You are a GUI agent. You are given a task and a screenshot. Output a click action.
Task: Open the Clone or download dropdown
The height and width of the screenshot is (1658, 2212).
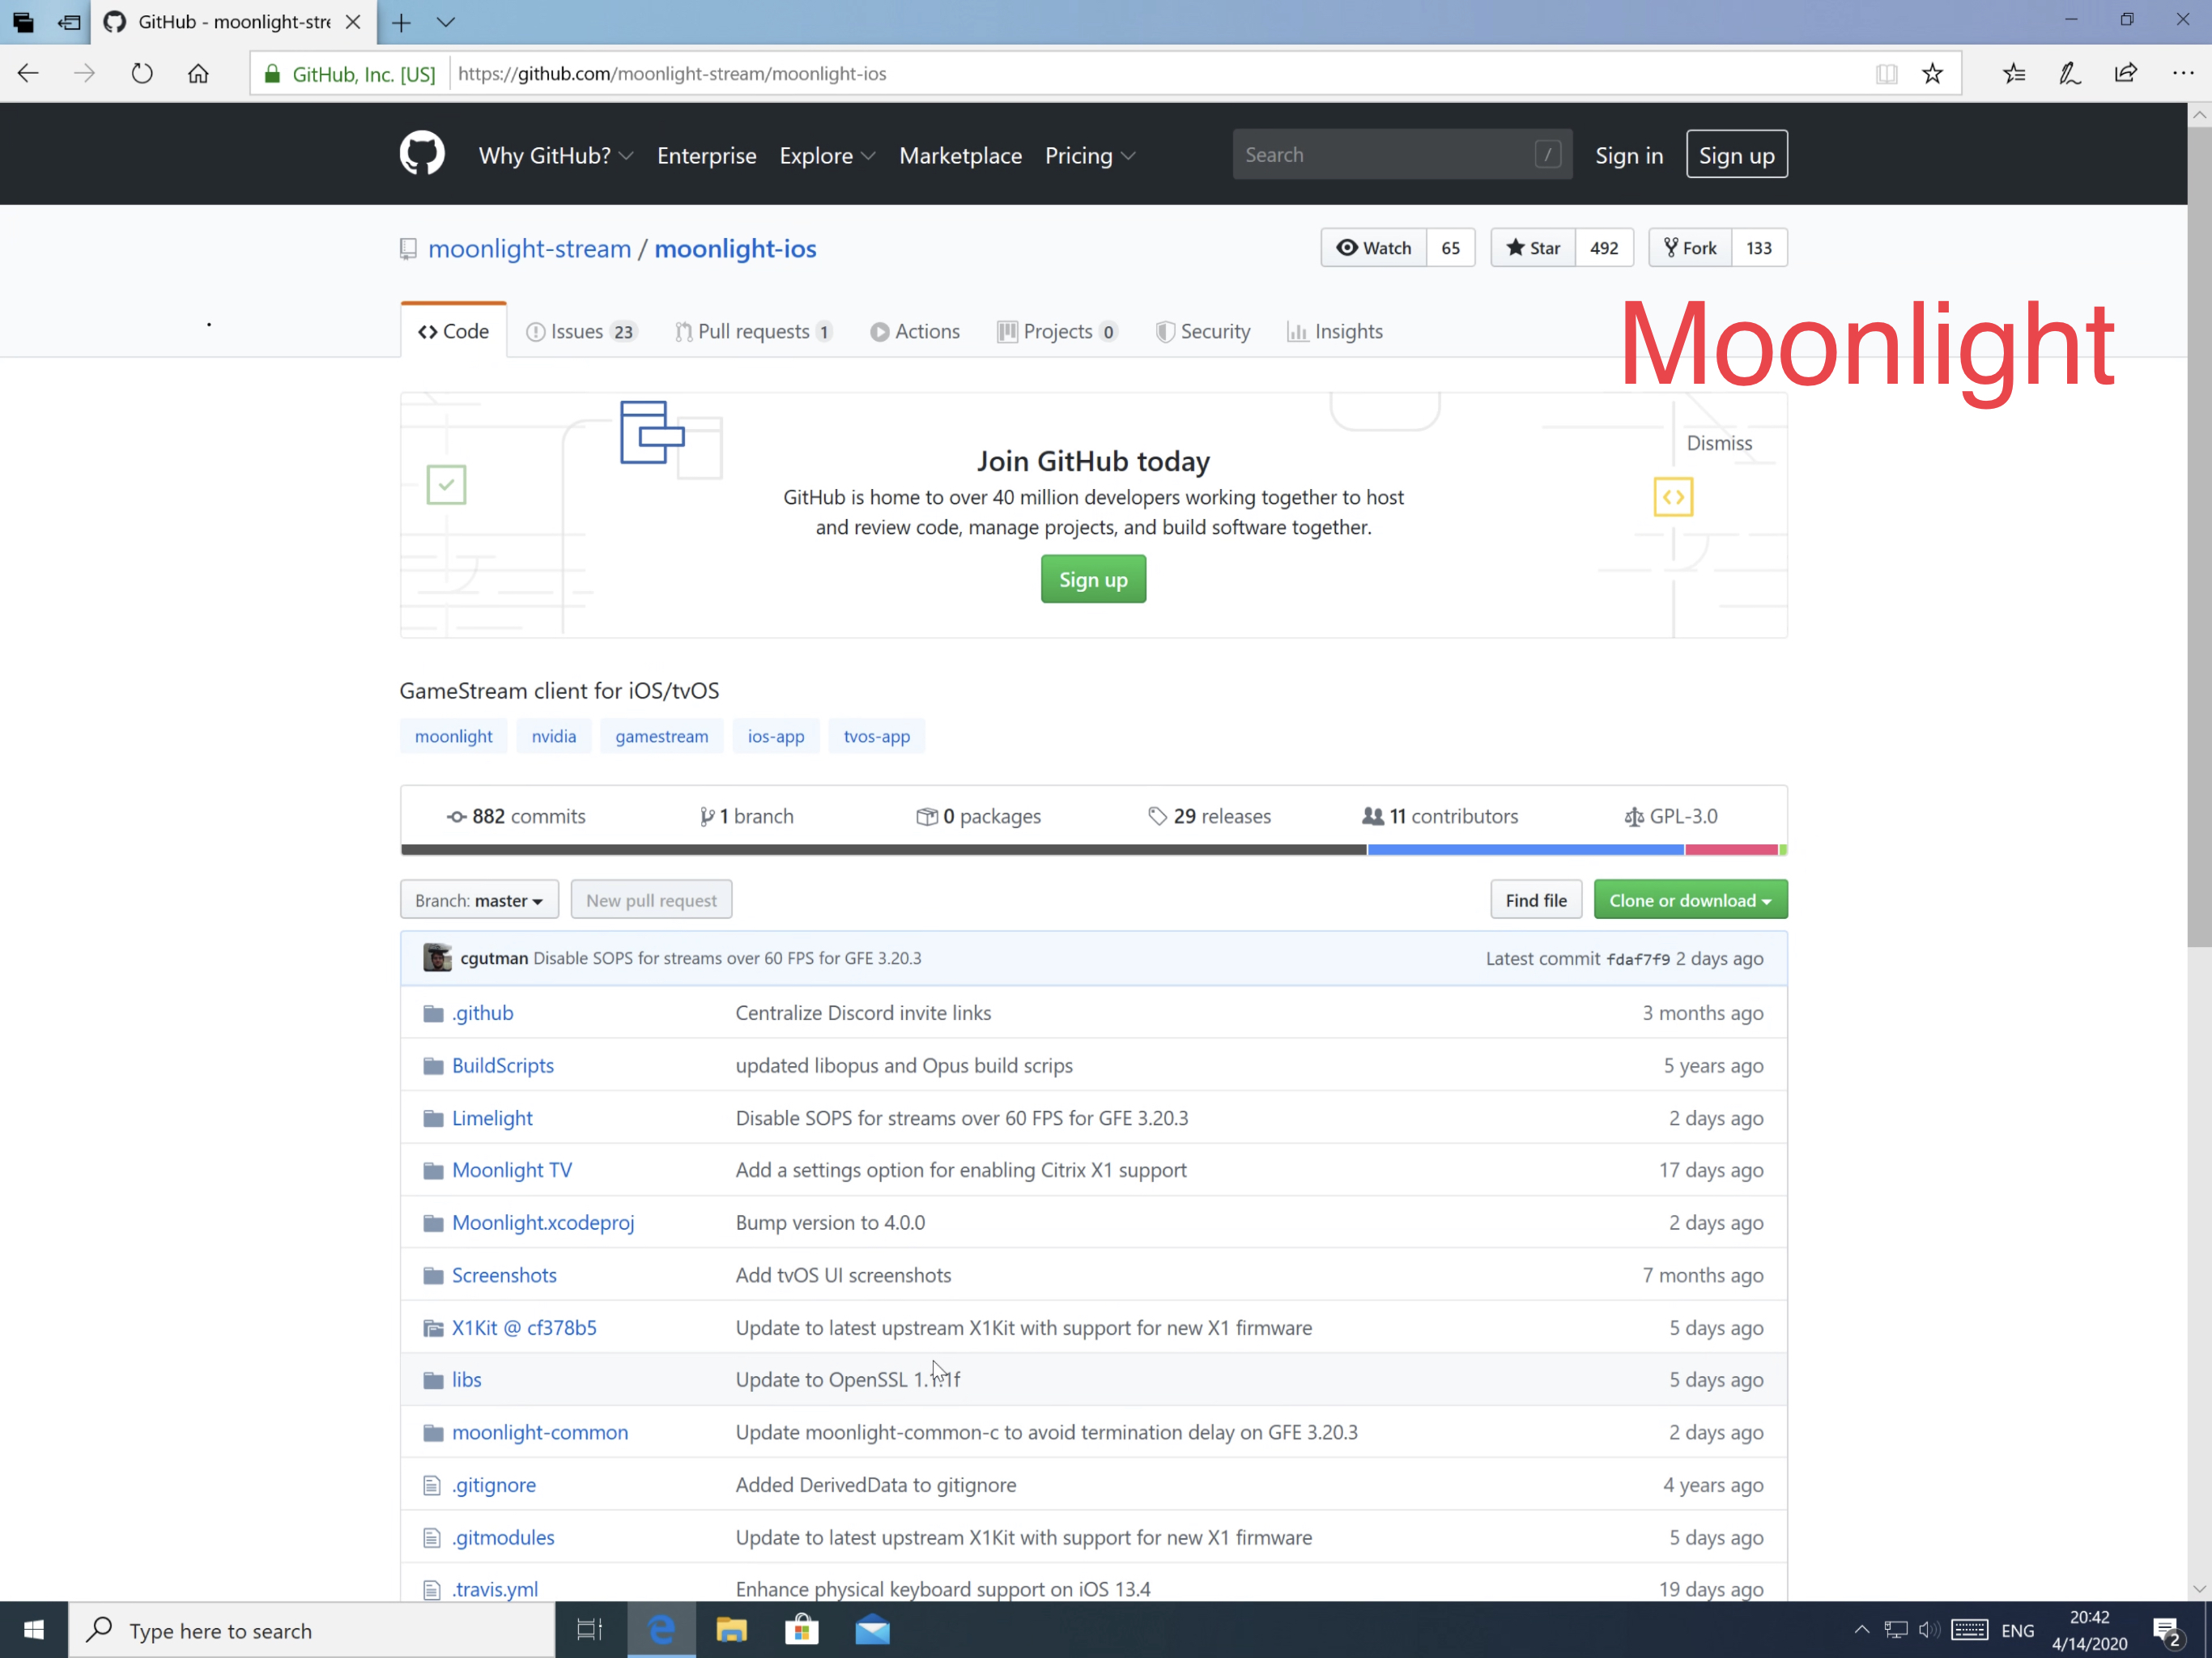pyautogui.click(x=1689, y=900)
